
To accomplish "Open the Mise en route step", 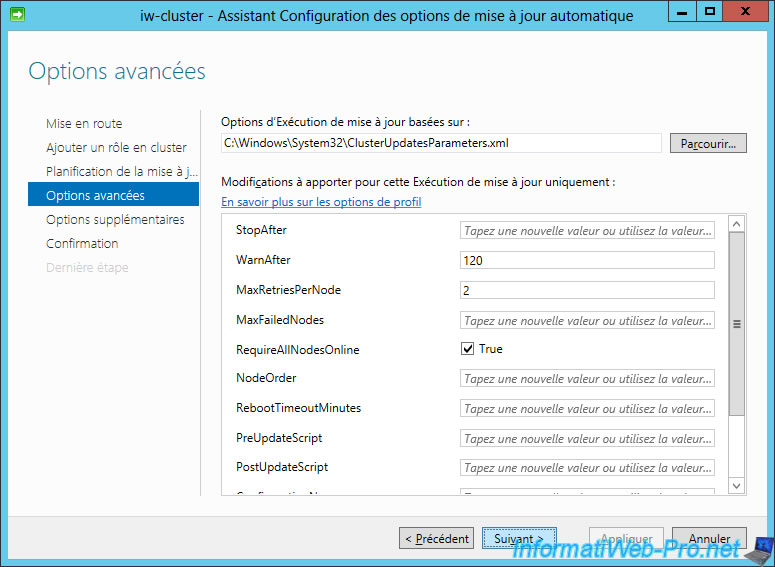I will click(x=84, y=124).
